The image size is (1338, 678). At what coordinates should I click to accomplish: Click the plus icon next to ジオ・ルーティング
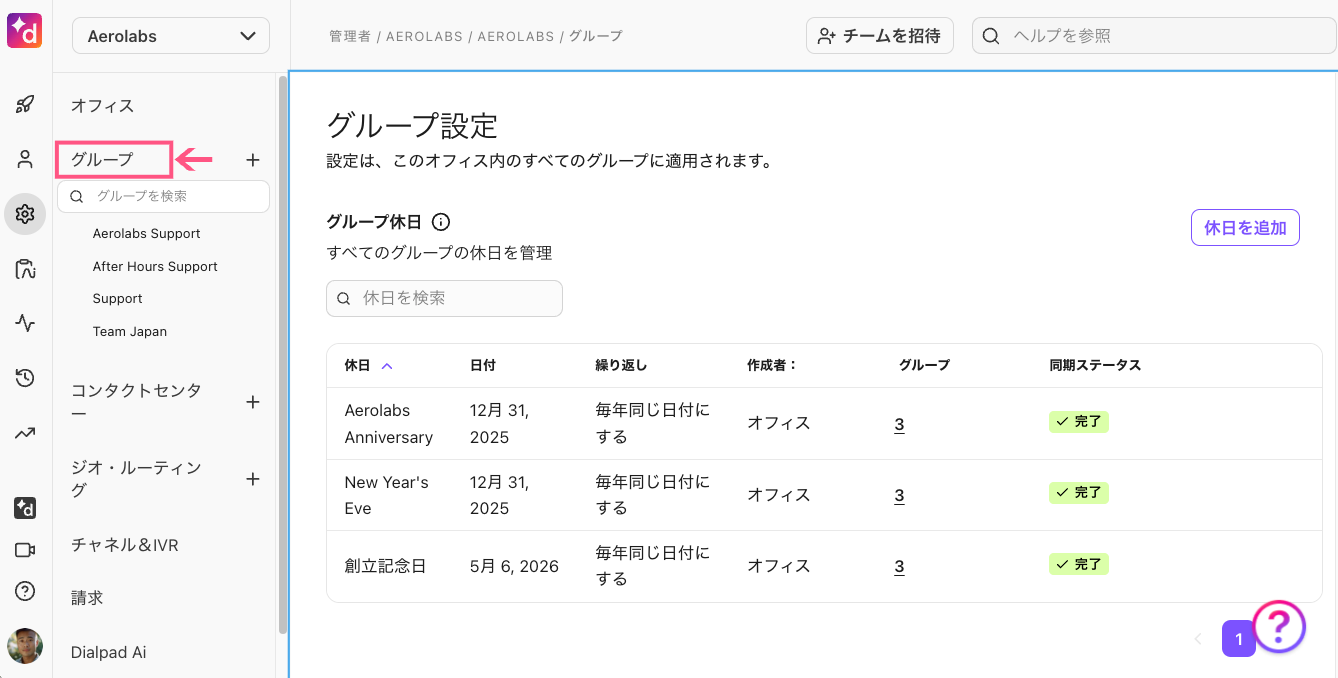(x=253, y=479)
